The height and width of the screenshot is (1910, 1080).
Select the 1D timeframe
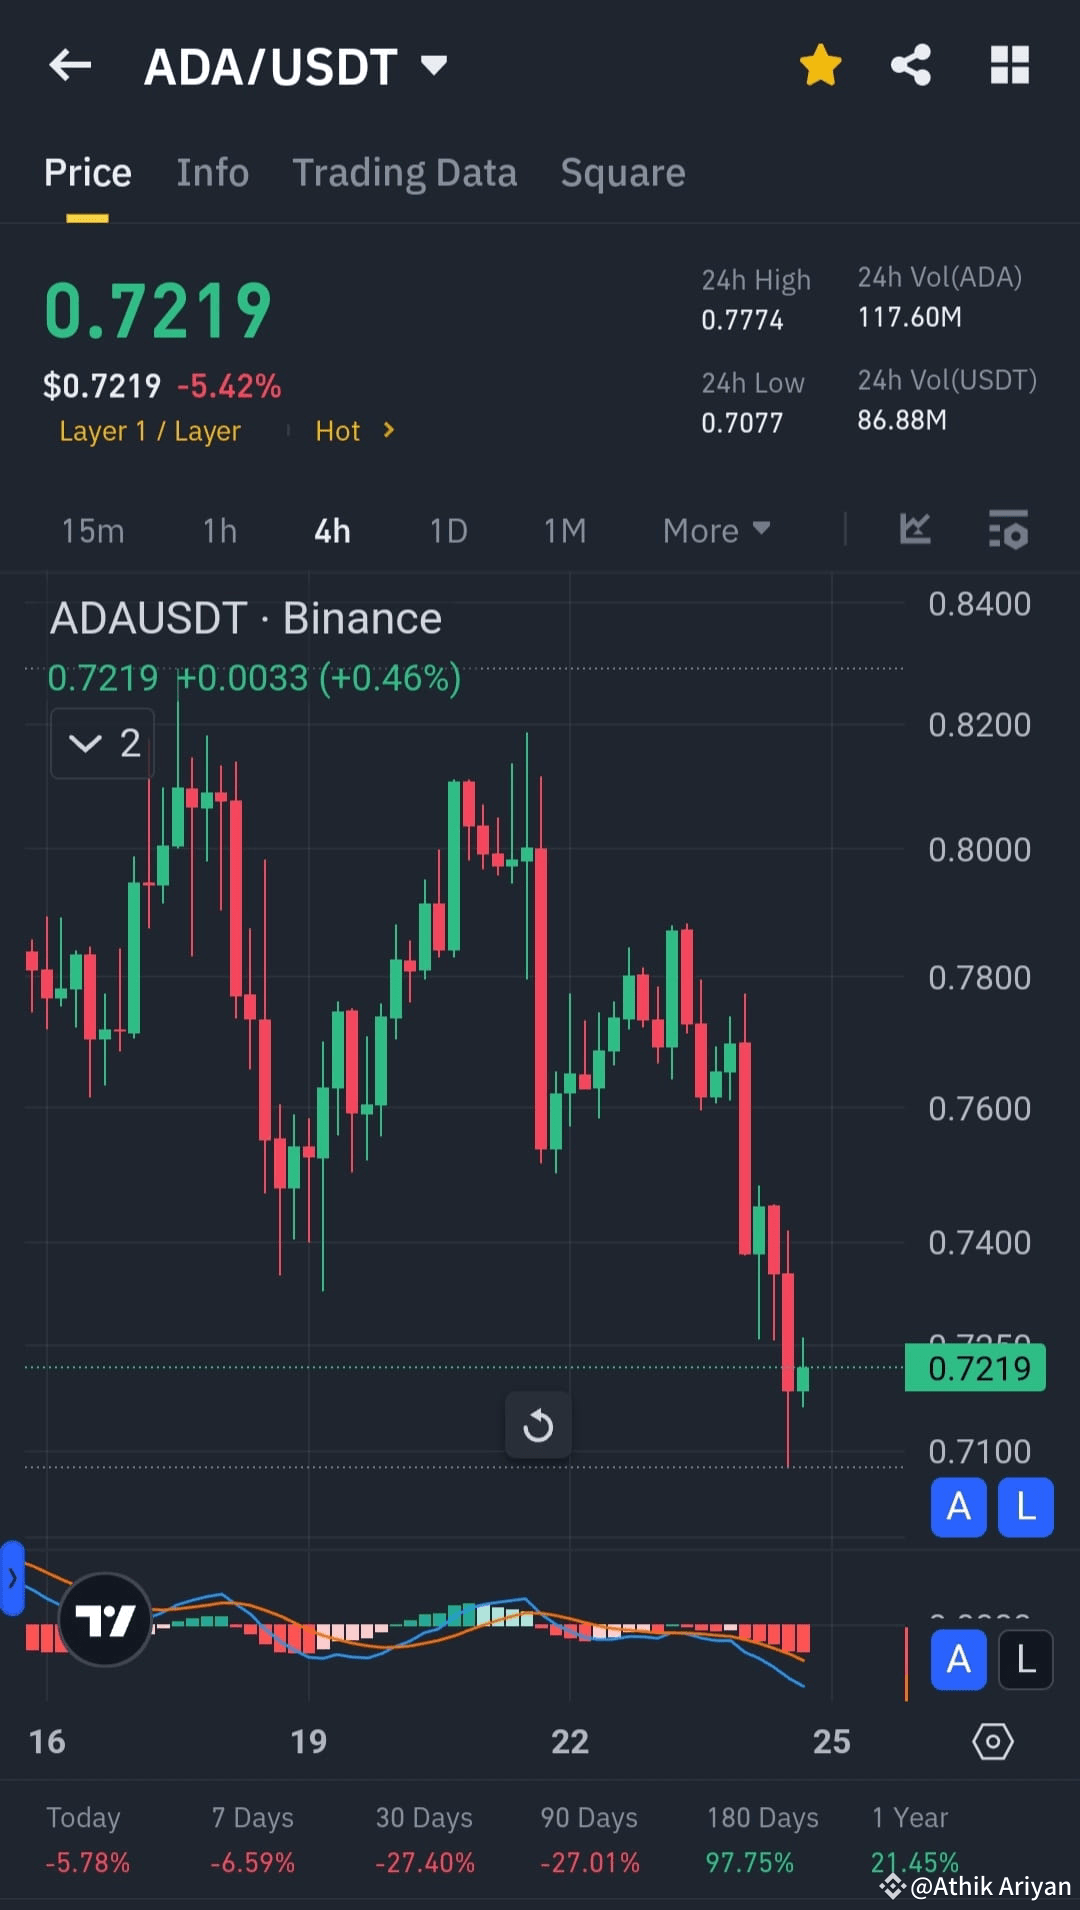click(x=447, y=531)
